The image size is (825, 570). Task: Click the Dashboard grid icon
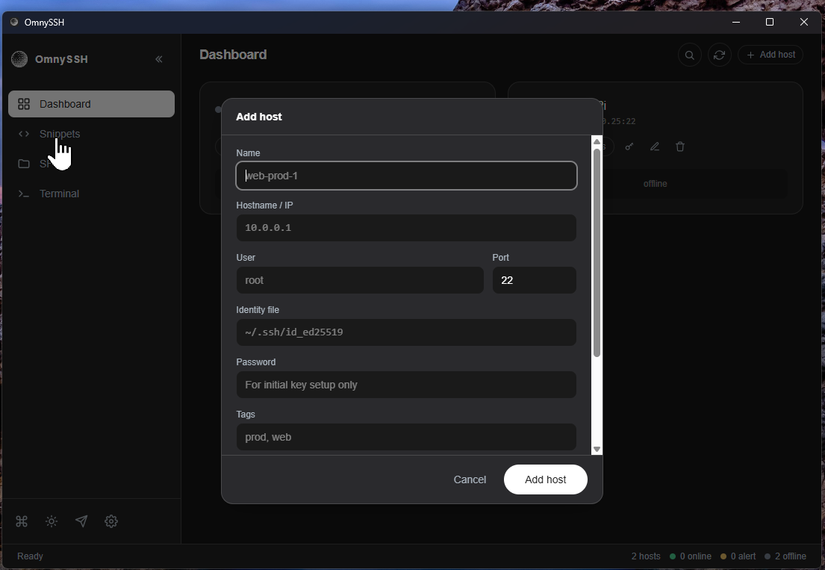[24, 104]
